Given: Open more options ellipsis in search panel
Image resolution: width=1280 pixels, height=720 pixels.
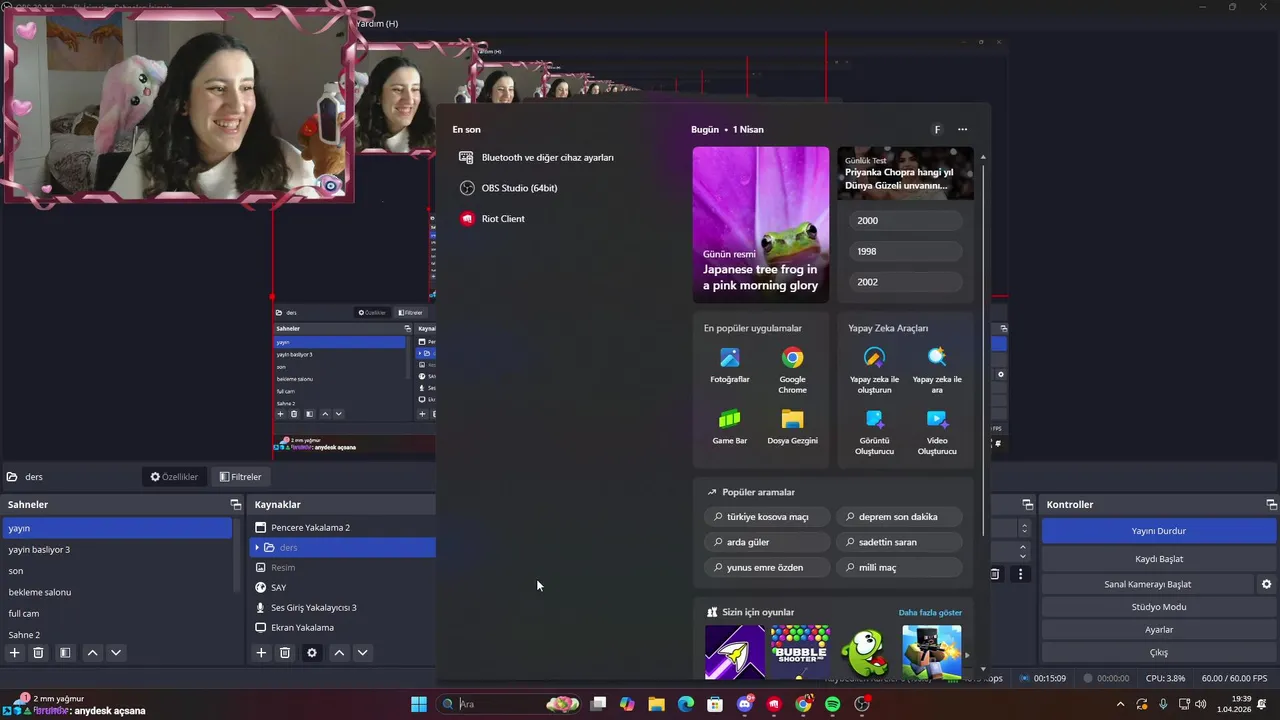Looking at the screenshot, I should (x=962, y=129).
